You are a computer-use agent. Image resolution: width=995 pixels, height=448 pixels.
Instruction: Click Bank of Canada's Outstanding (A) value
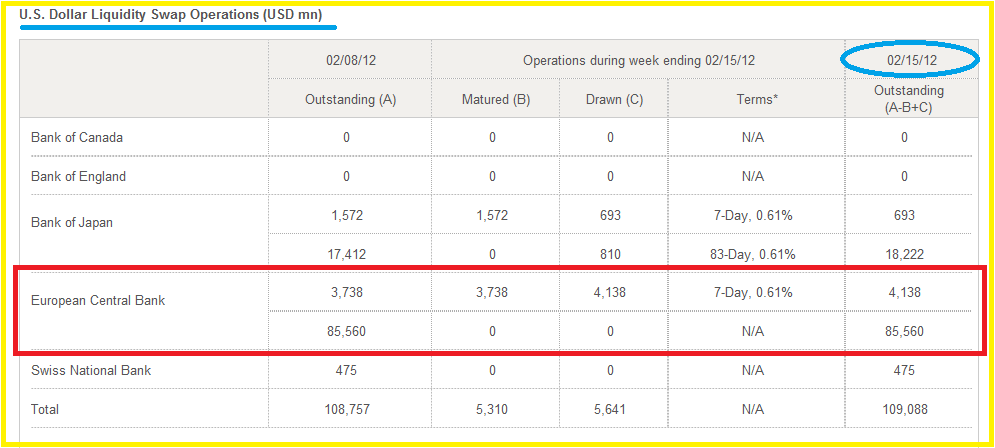346,137
